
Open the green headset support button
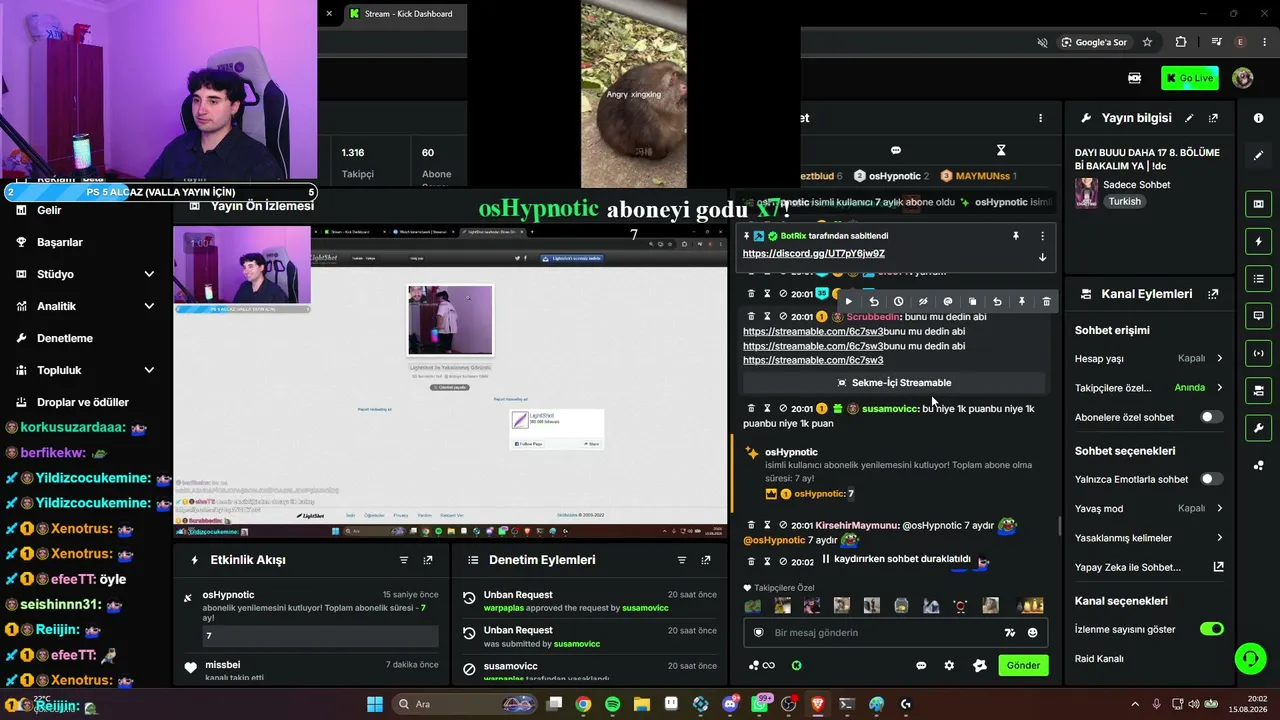coord(1250,658)
